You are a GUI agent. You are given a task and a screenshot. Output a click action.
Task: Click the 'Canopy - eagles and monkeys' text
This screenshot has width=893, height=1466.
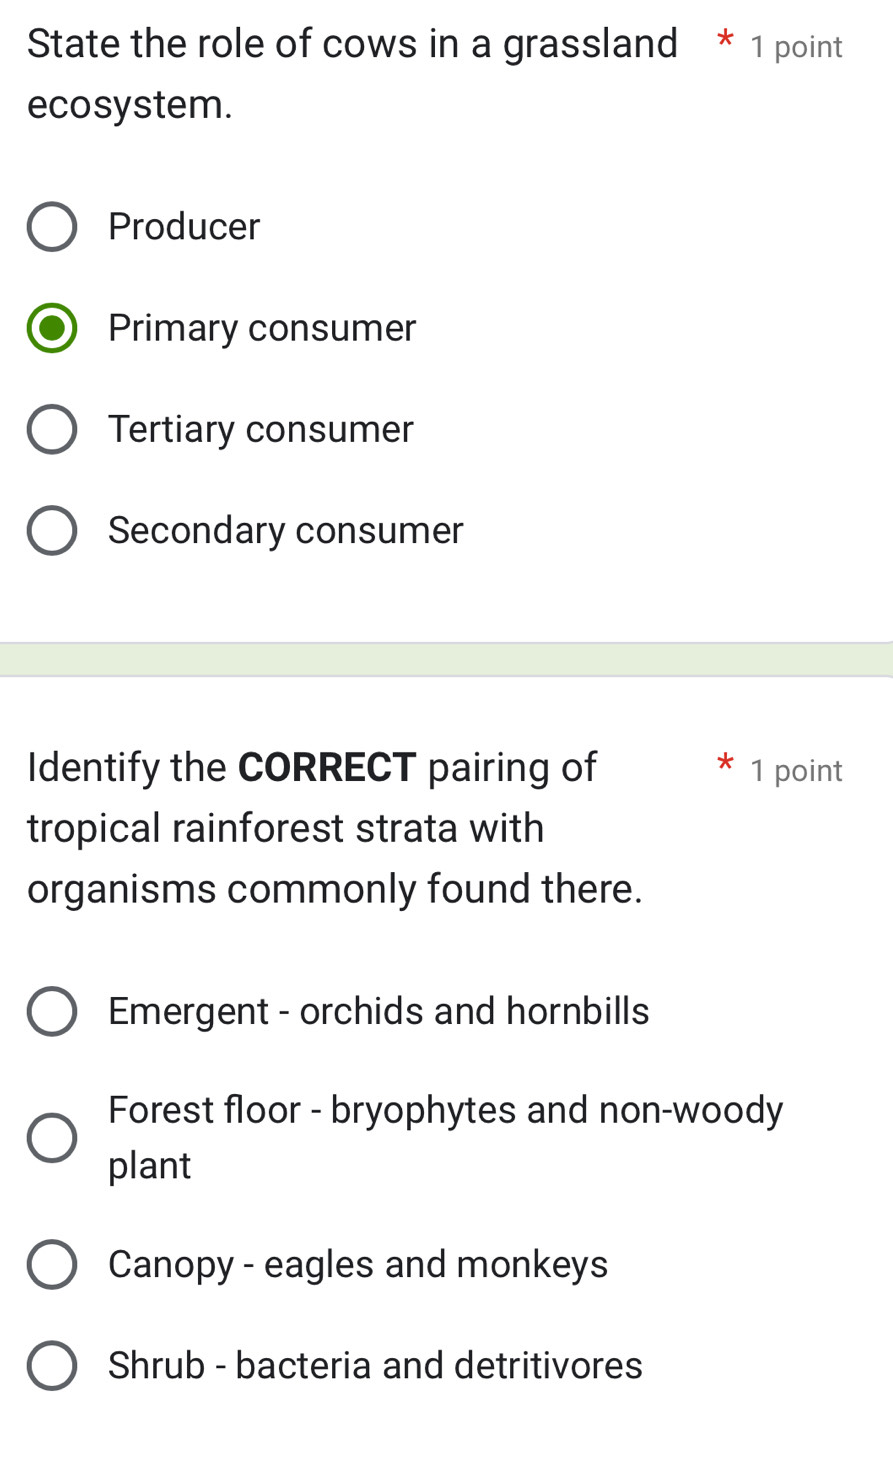(358, 1265)
